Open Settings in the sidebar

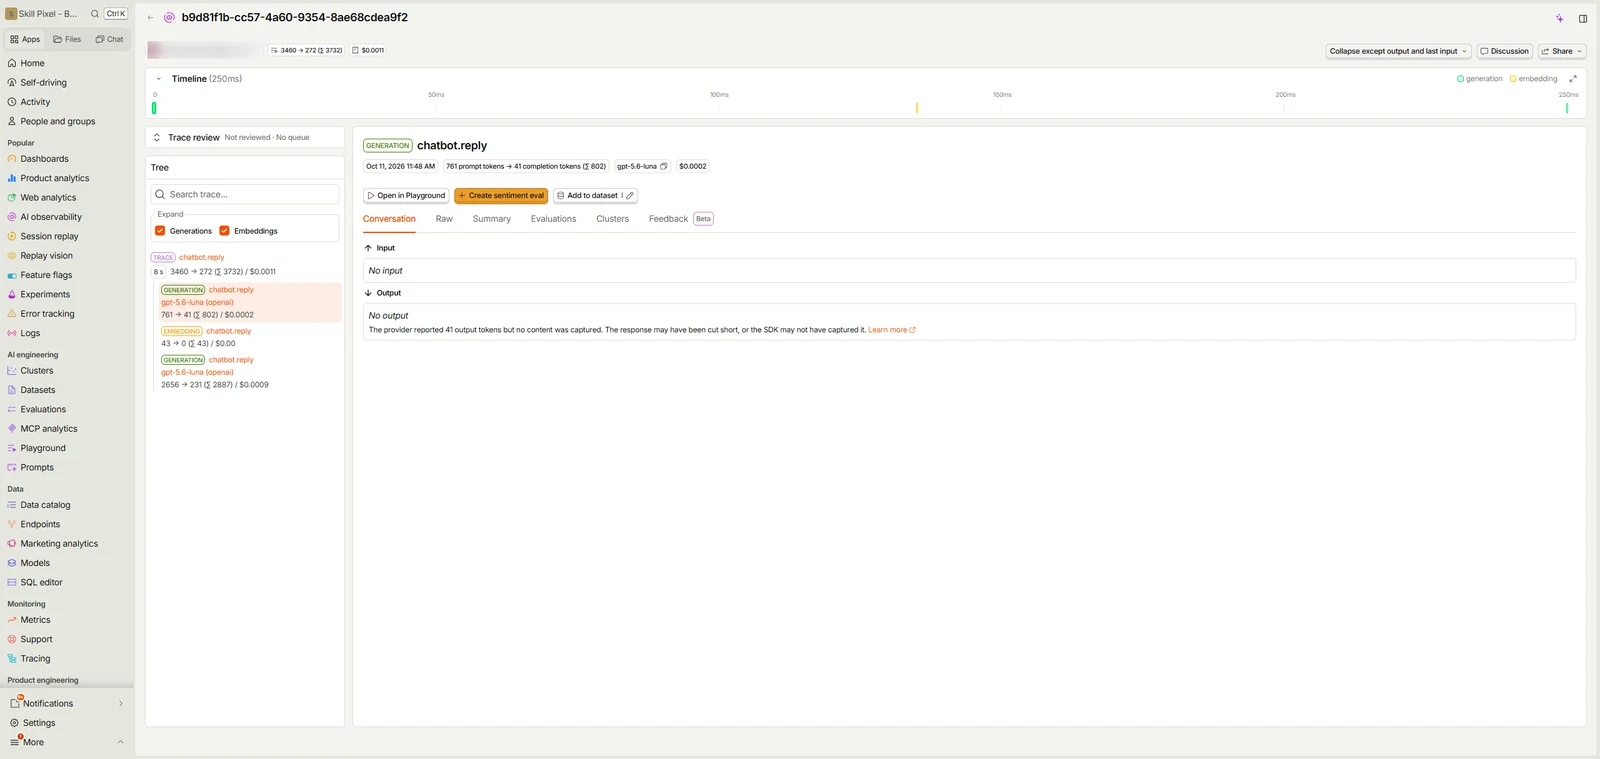tap(39, 723)
